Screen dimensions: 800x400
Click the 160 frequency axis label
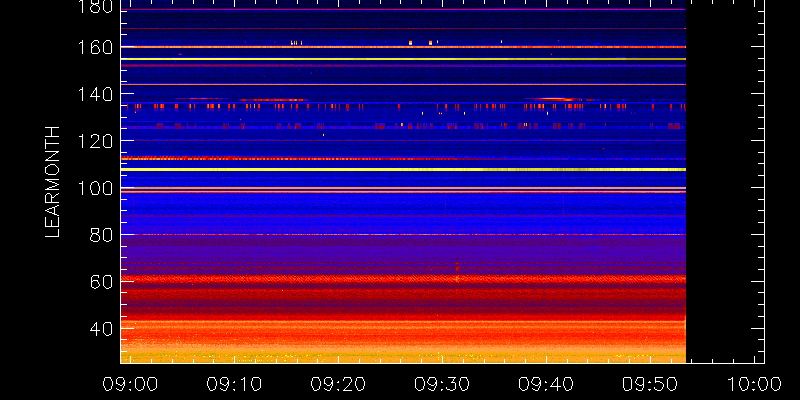pyautogui.click(x=96, y=47)
